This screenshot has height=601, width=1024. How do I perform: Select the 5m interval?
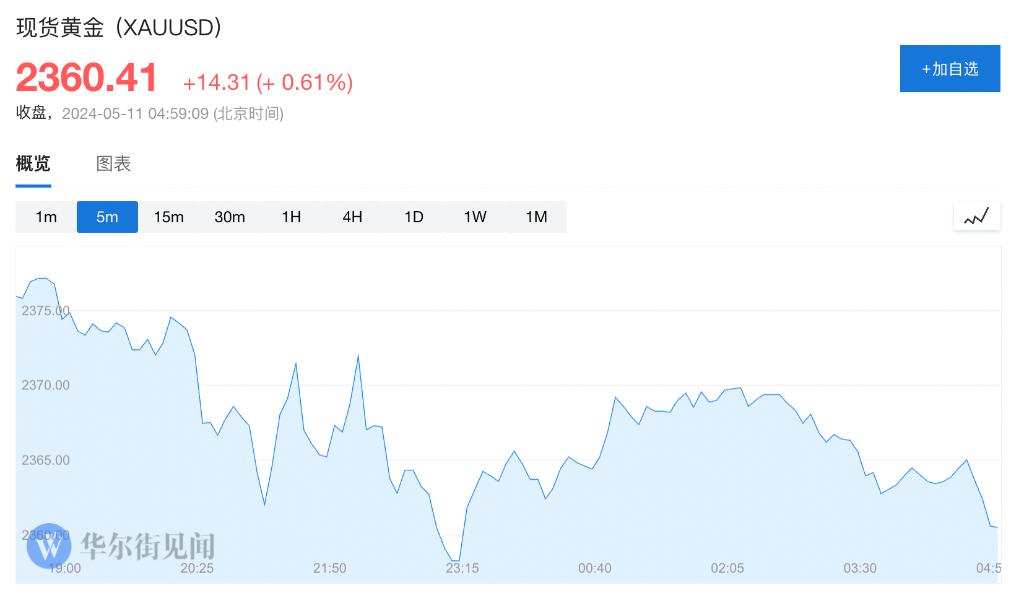(107, 217)
